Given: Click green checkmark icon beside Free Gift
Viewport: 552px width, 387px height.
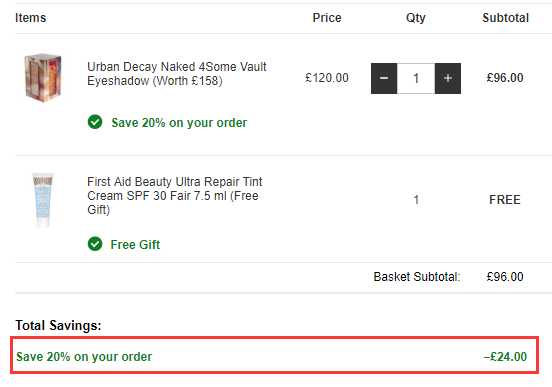Looking at the screenshot, I should tap(95, 244).
